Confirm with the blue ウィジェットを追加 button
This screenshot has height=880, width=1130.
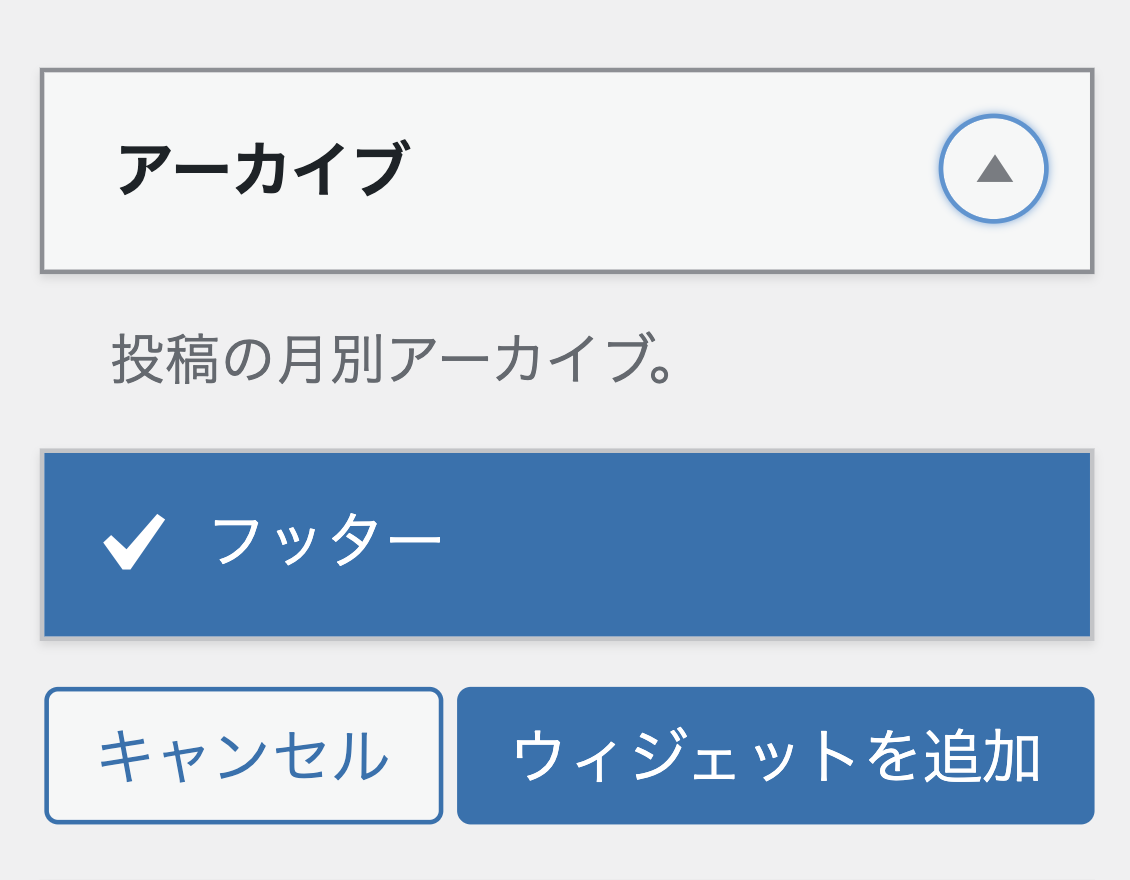pyautogui.click(x=775, y=756)
